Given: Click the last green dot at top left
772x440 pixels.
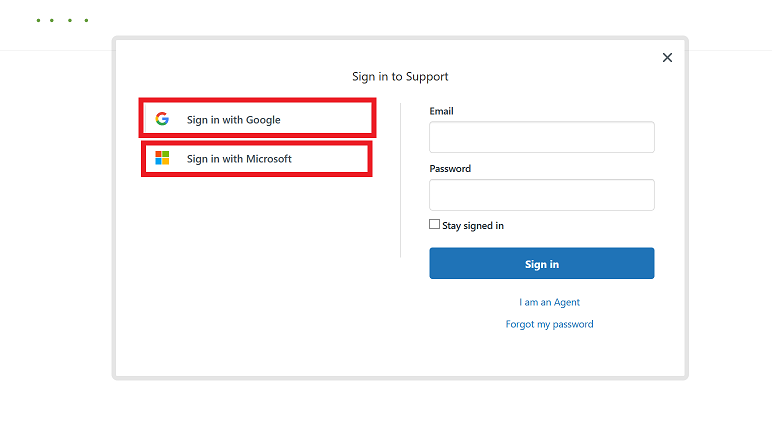Looking at the screenshot, I should (86, 20).
